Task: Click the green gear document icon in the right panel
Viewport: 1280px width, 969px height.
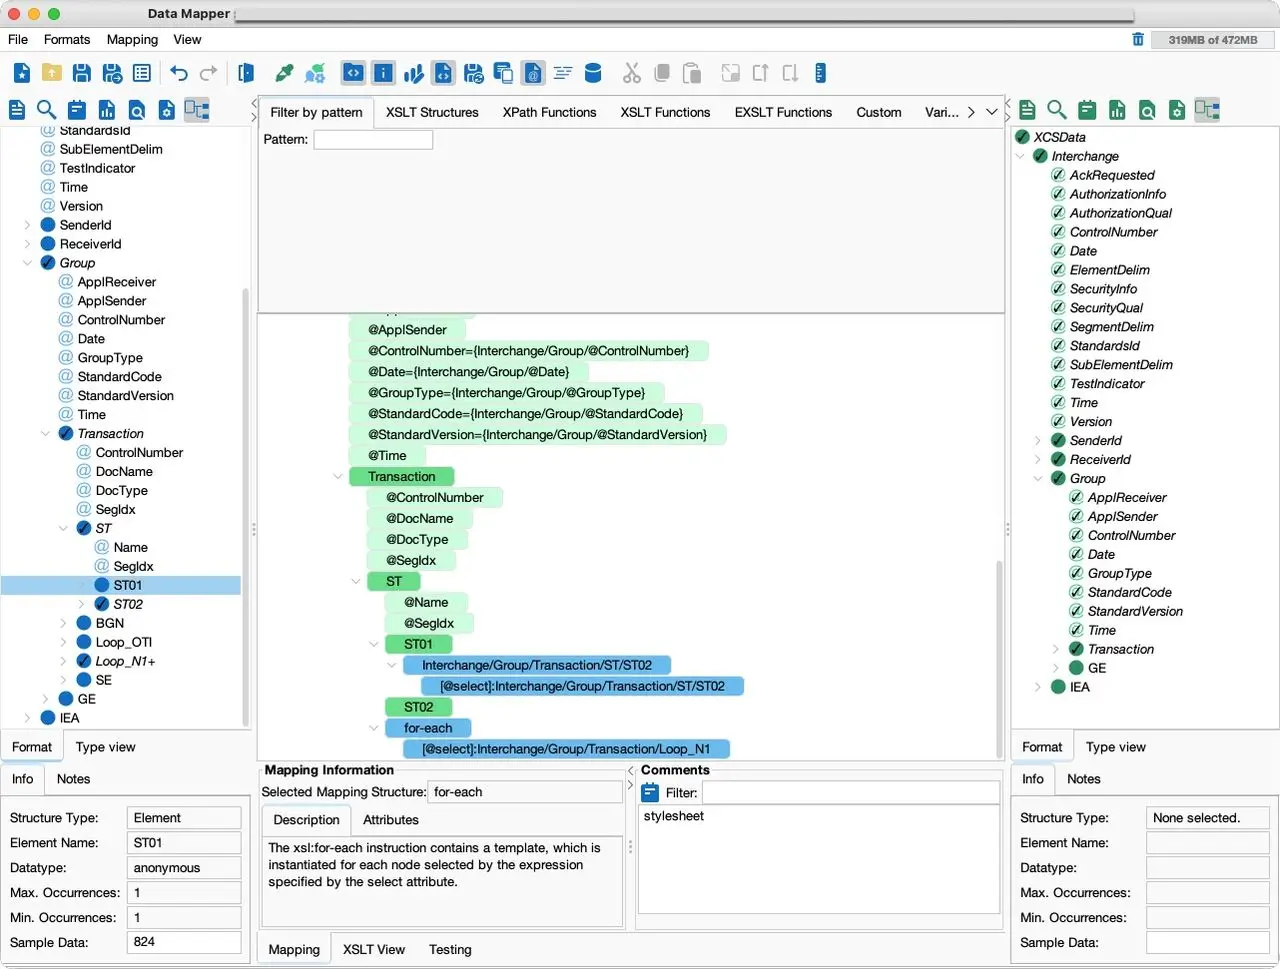Action: tap(1177, 110)
